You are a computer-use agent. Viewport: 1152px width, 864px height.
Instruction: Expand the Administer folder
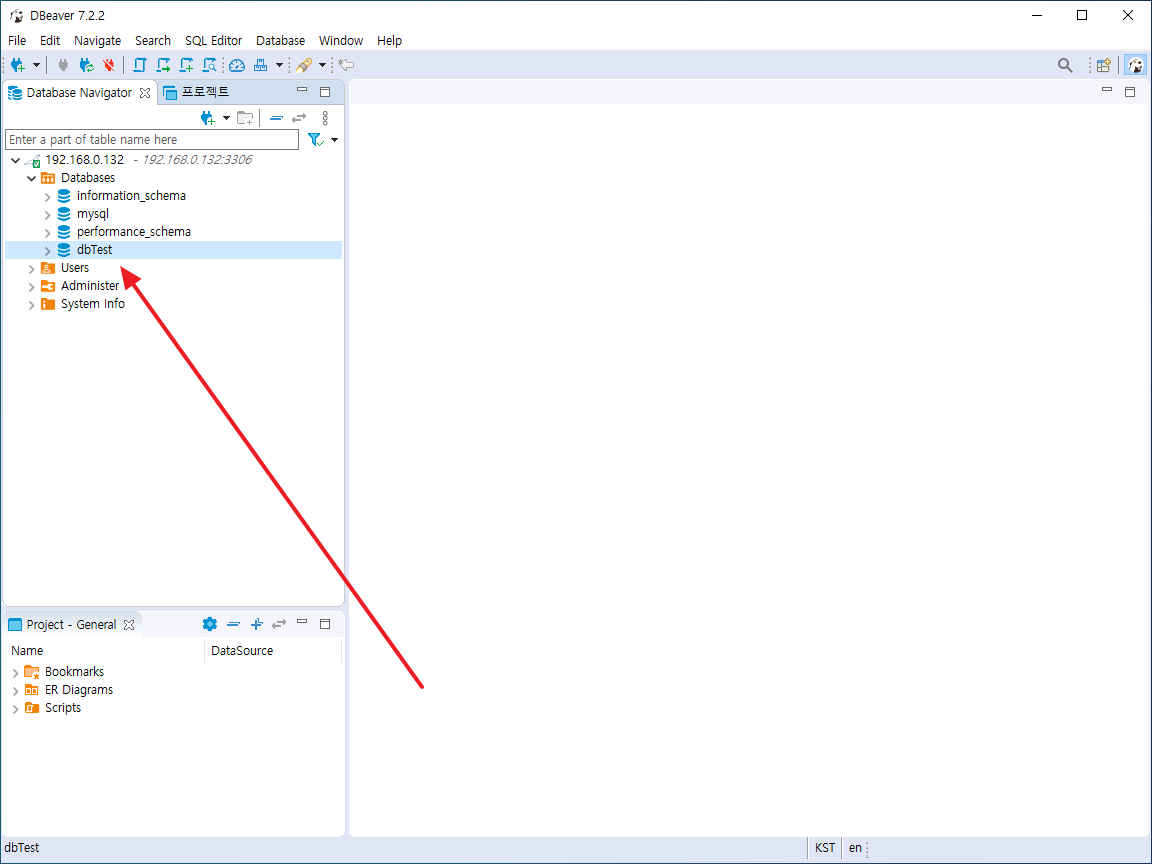click(32, 287)
